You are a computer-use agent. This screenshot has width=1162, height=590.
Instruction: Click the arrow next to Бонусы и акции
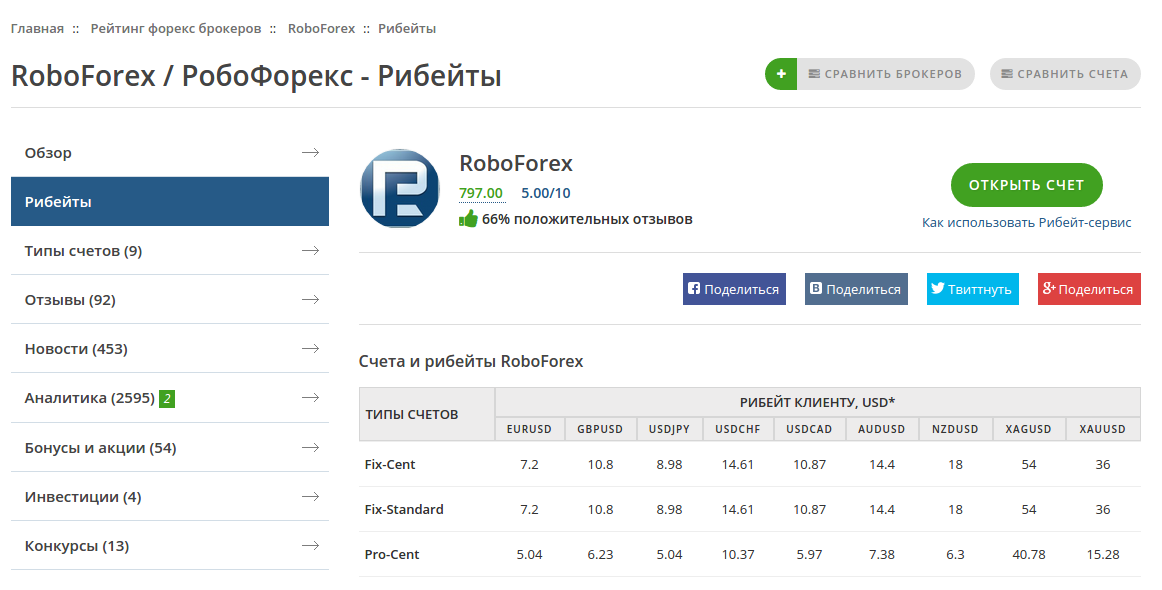pos(311,448)
